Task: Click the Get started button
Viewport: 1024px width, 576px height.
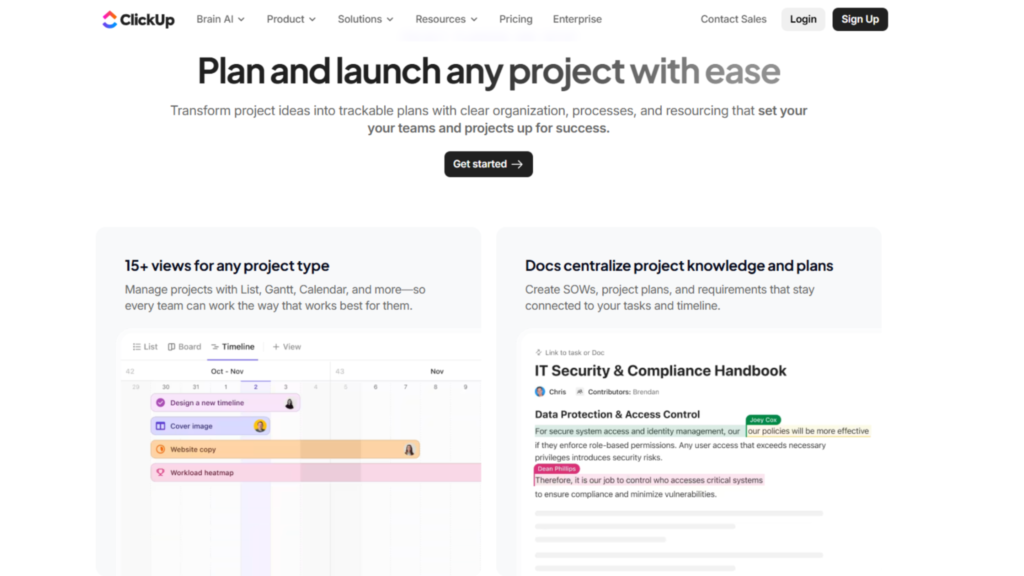Action: (488, 164)
